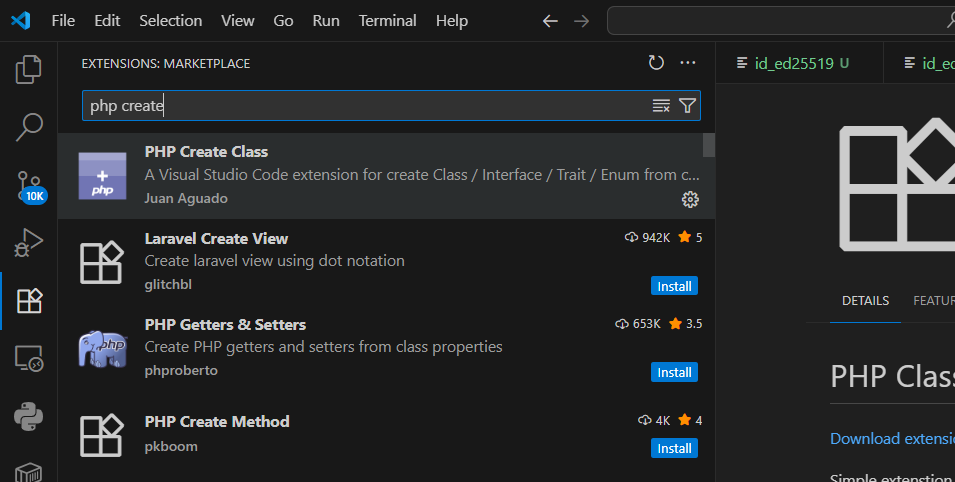Refresh the extensions marketplace list
Screen dimensions: 955x482
pos(656,63)
